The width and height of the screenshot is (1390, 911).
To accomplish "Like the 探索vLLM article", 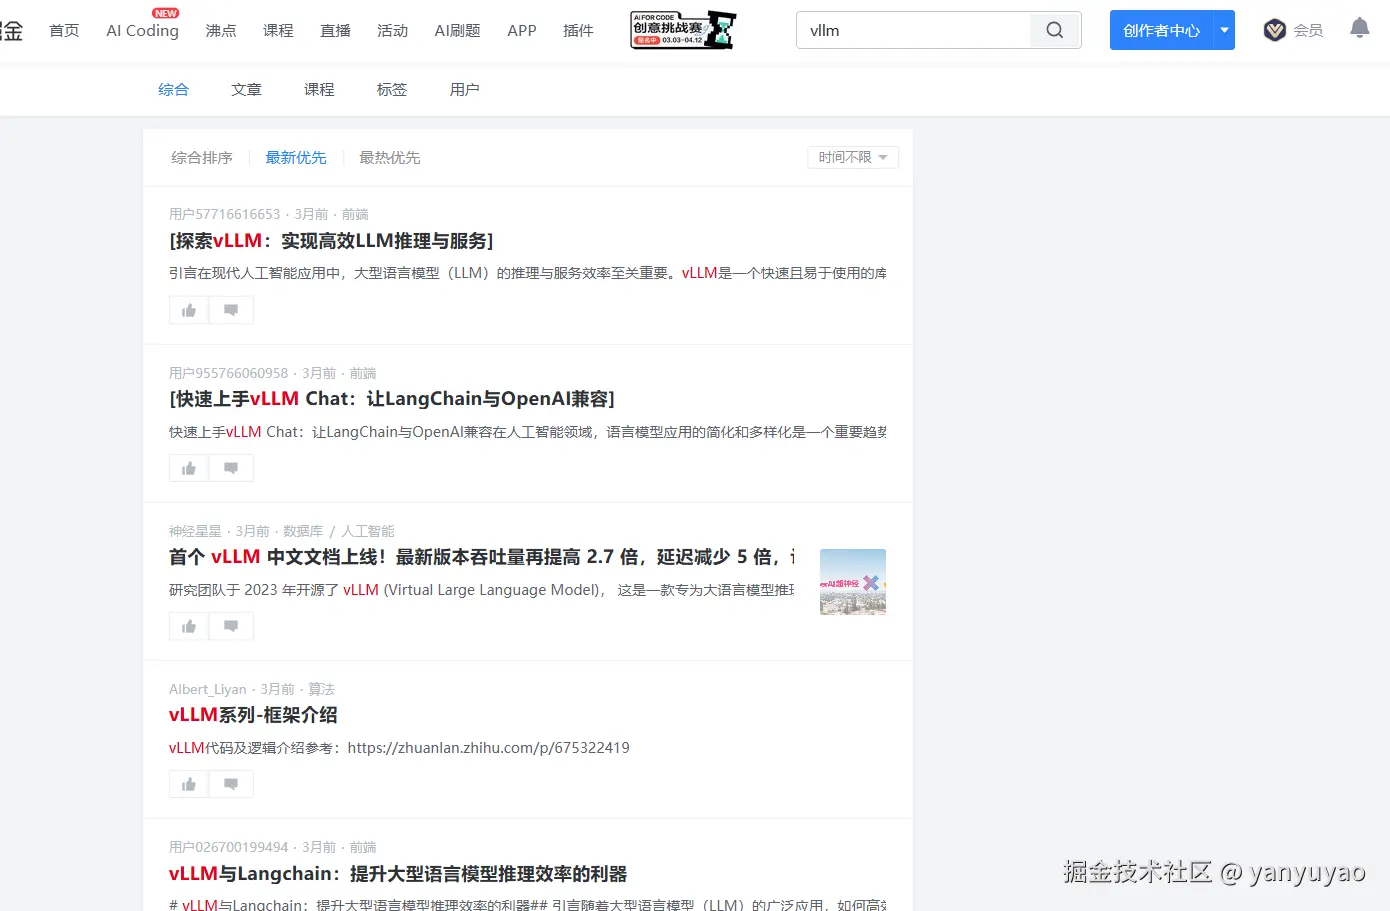I will pyautogui.click(x=188, y=309).
